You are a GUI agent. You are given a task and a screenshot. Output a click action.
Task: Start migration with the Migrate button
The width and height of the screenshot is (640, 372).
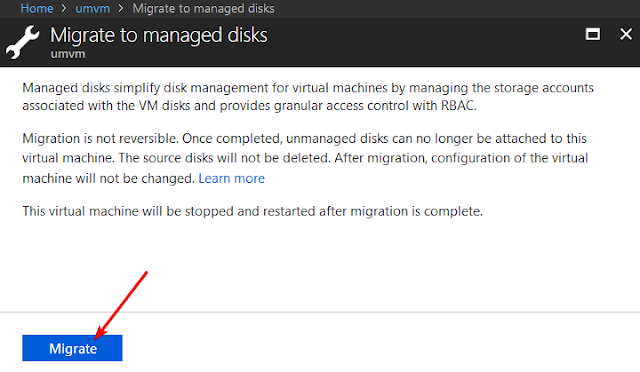pos(72,348)
